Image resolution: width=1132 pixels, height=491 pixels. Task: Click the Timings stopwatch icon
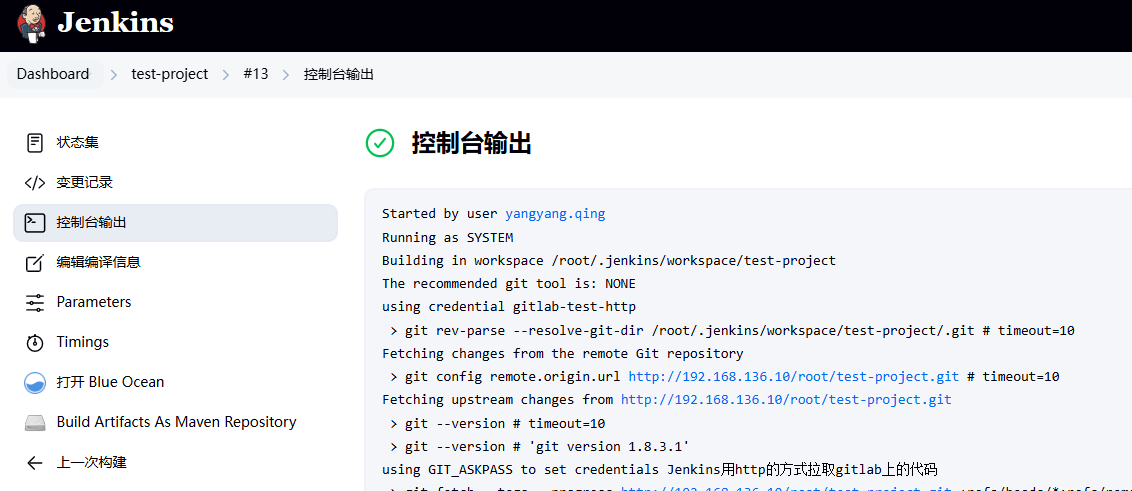(x=35, y=342)
